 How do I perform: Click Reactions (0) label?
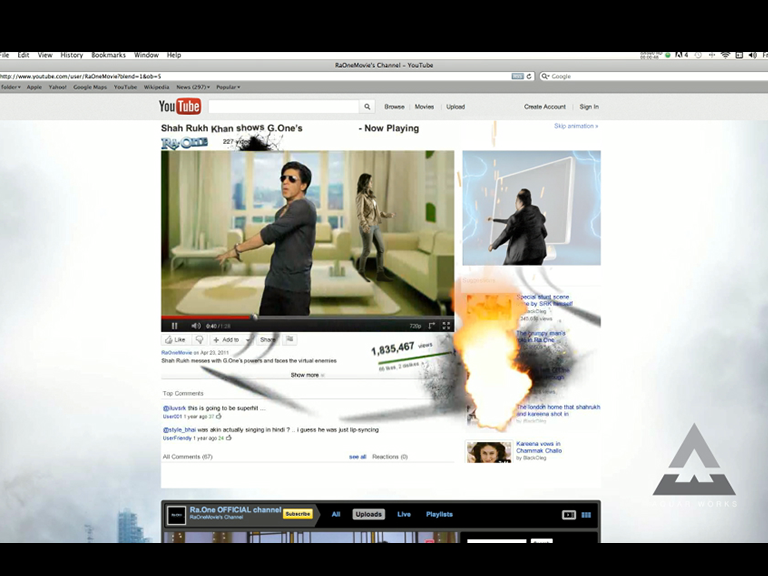coord(390,457)
